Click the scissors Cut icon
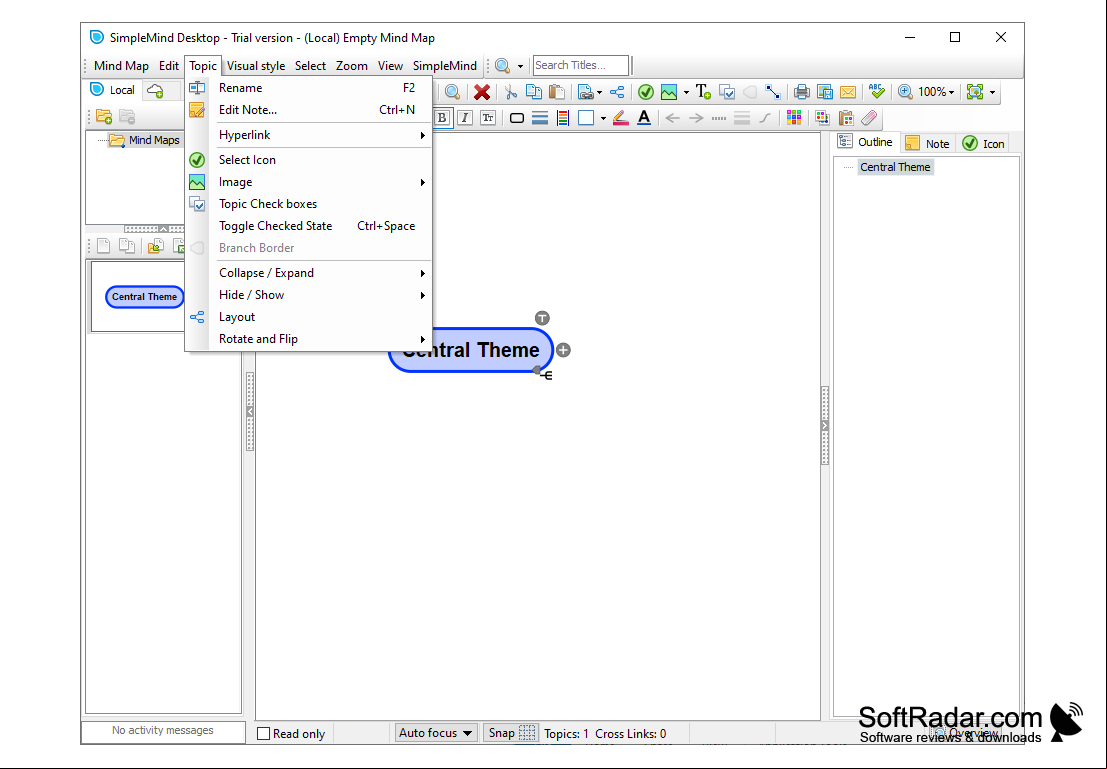 click(510, 92)
